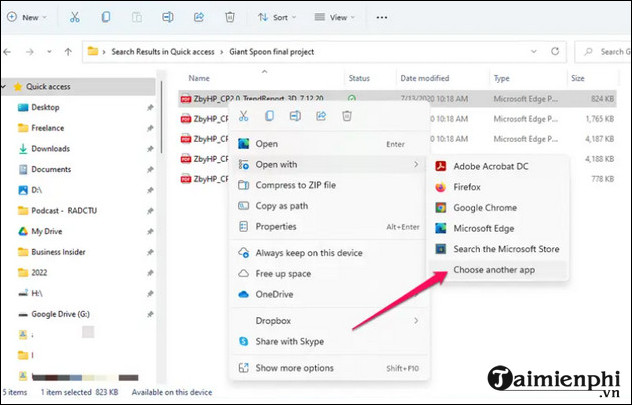This screenshot has width=632, height=405.
Task: Click the Share icon in the context menu
Action: pos(321,116)
